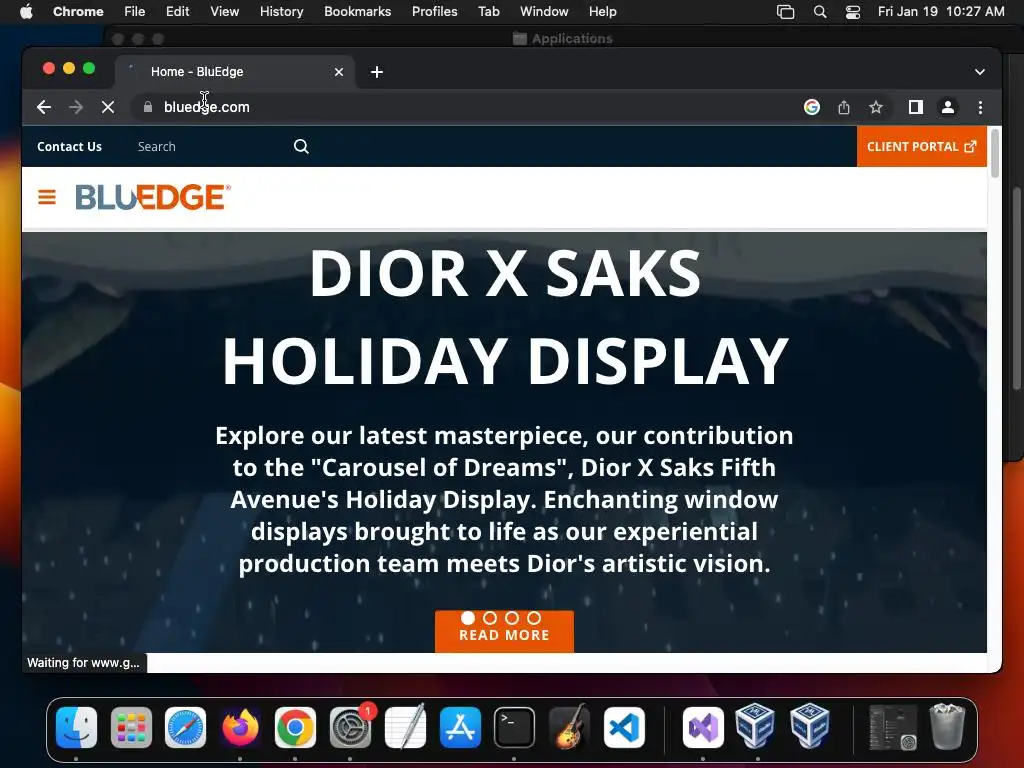This screenshot has width=1024, height=768.
Task: Open Spotlight search in menu bar
Action: (x=820, y=12)
